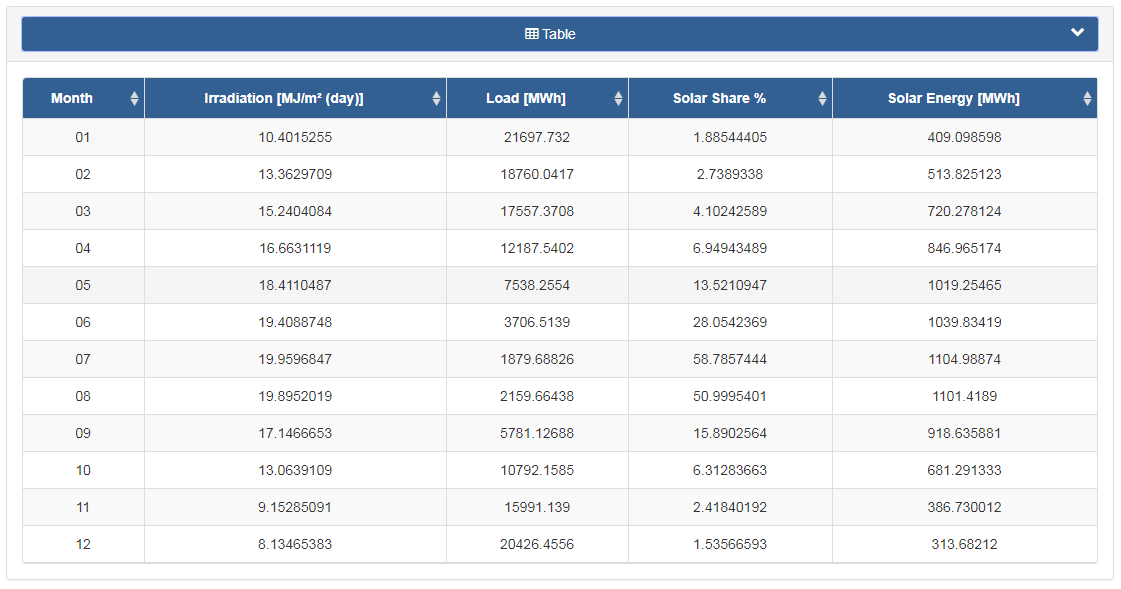Select solar energy value 1104.98874
Image resolution: width=1121 pixels, height=589 pixels.
tap(964, 360)
